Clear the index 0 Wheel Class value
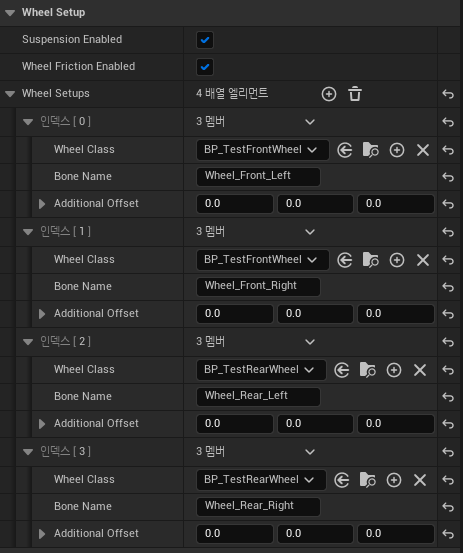Screen dimensions: 463x553 (423, 150)
